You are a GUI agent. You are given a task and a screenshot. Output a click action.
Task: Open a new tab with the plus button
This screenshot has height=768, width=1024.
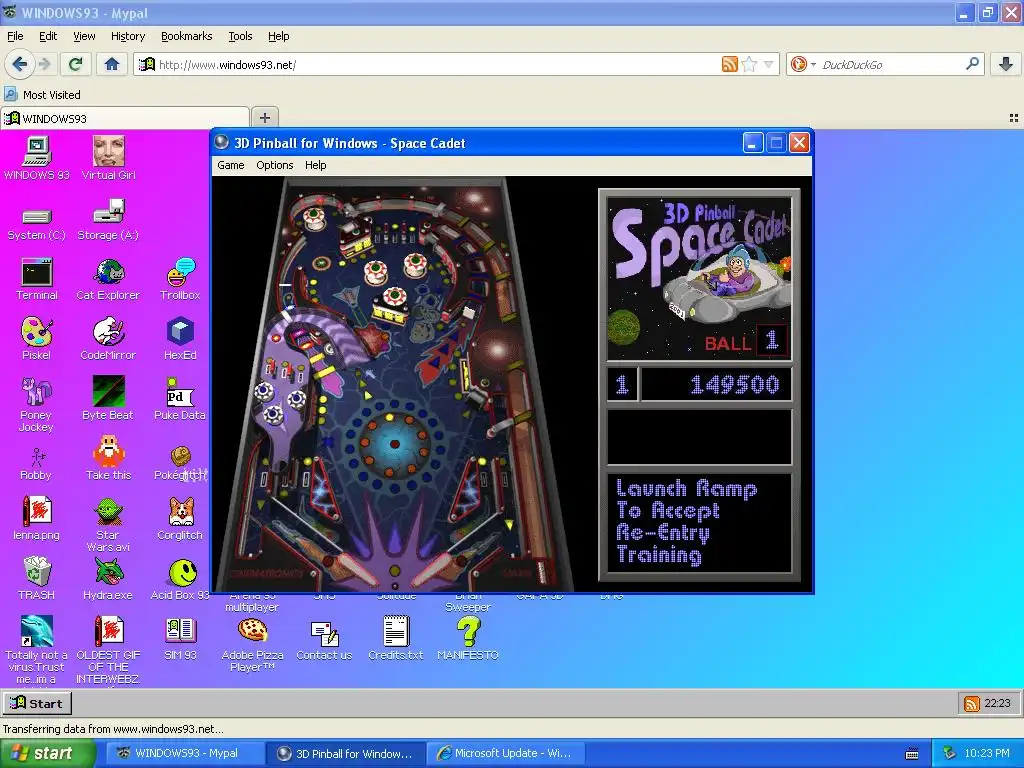point(264,118)
